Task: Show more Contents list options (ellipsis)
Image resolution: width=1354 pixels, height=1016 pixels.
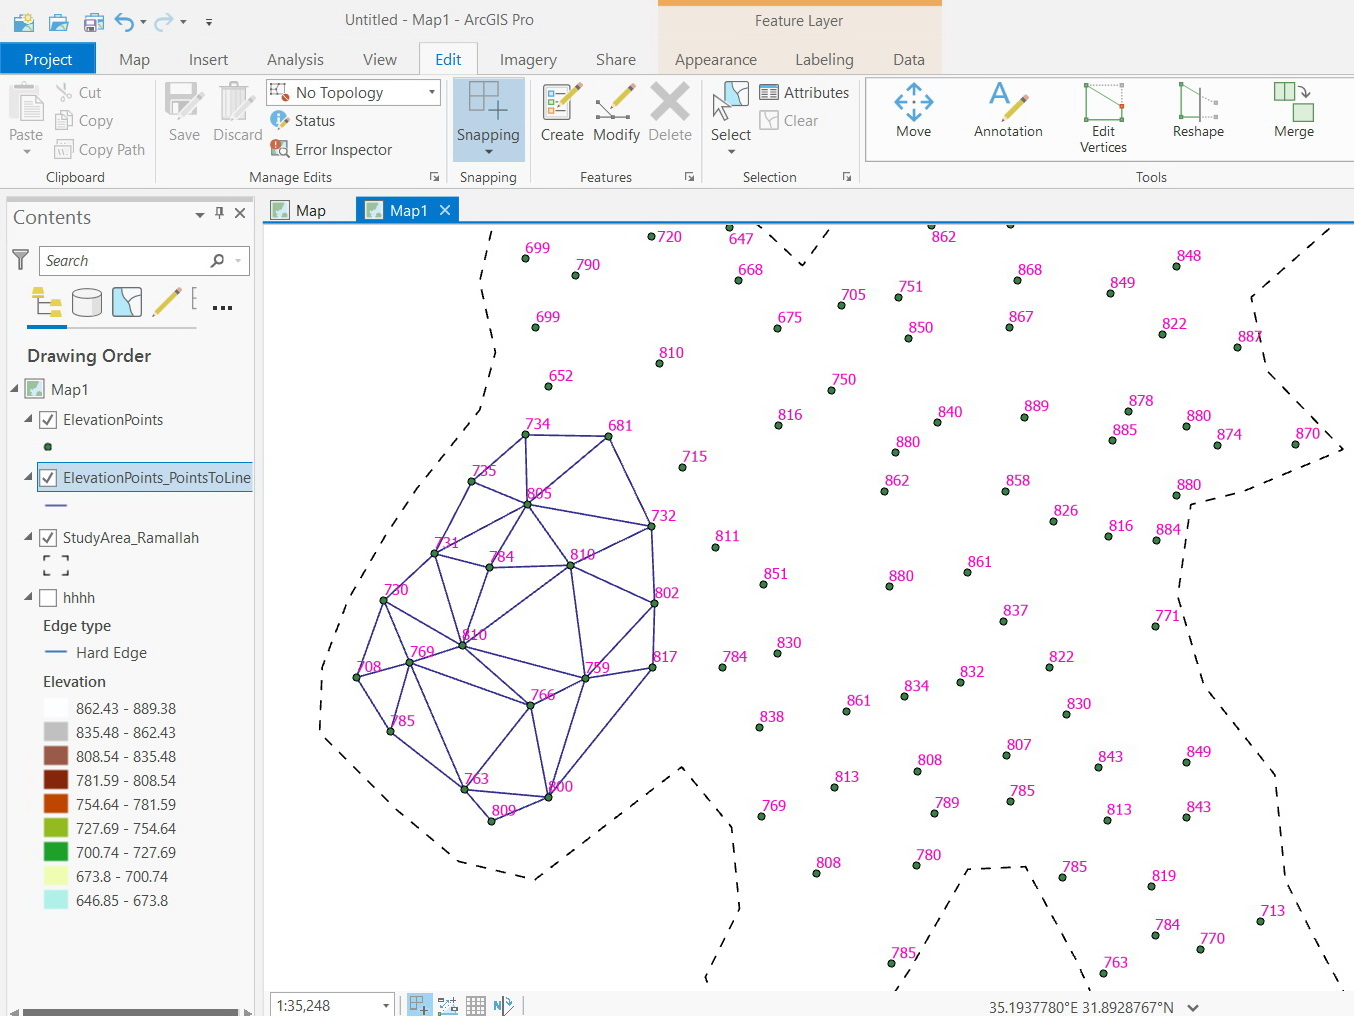Action: [x=222, y=307]
